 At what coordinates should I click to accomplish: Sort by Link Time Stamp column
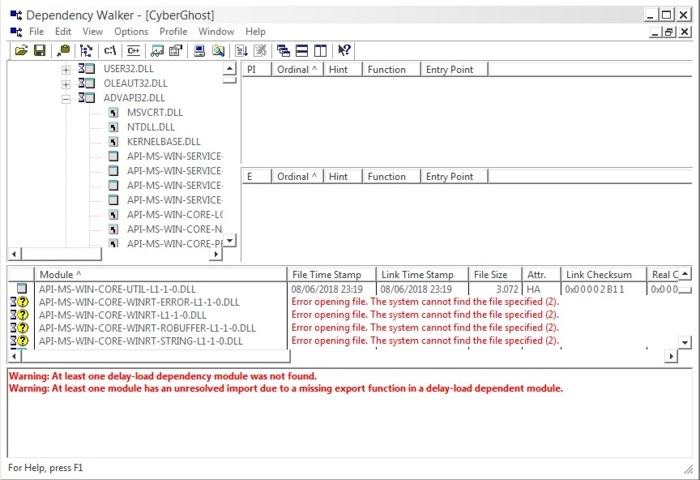[x=422, y=275]
